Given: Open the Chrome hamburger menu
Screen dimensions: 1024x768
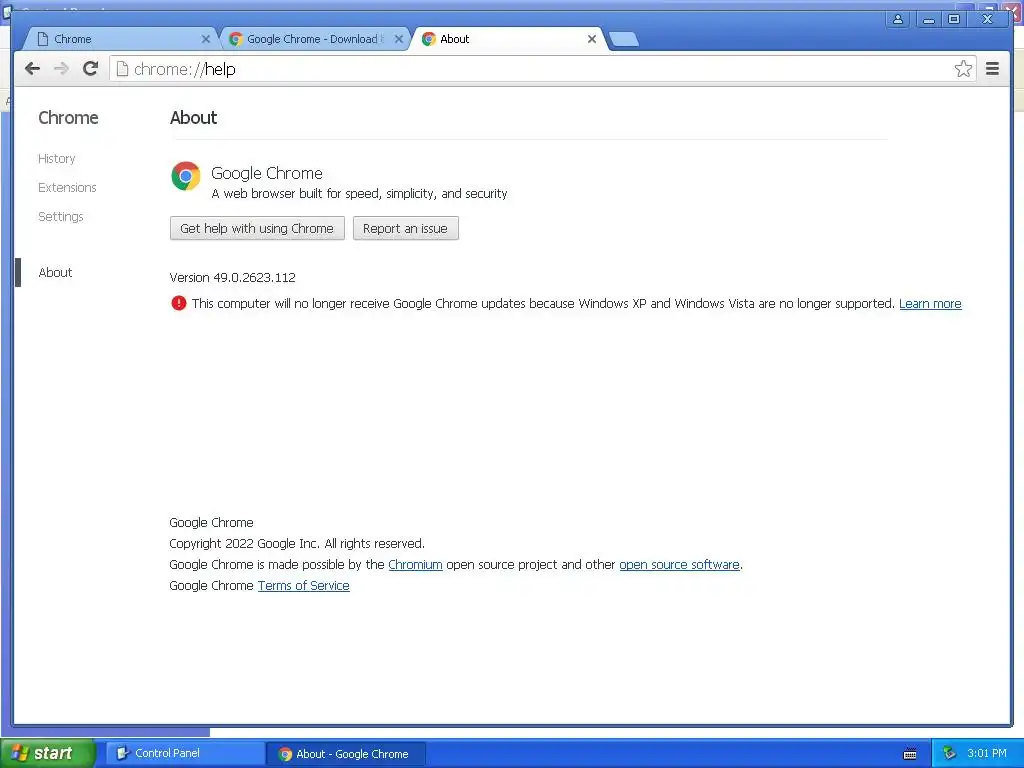Looking at the screenshot, I should 992,69.
